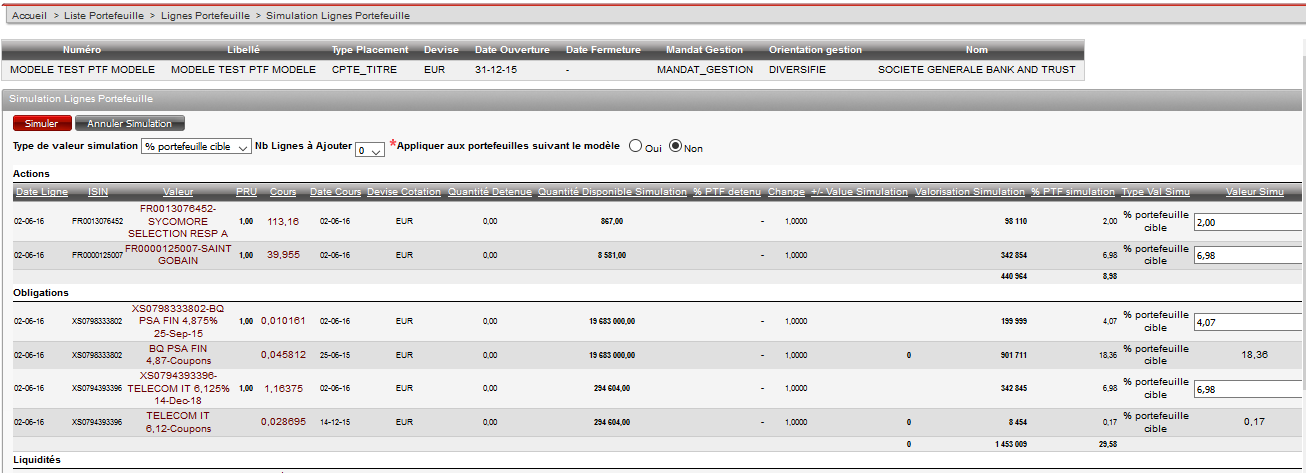
Task: Select the Non radio button
Action: (675, 147)
